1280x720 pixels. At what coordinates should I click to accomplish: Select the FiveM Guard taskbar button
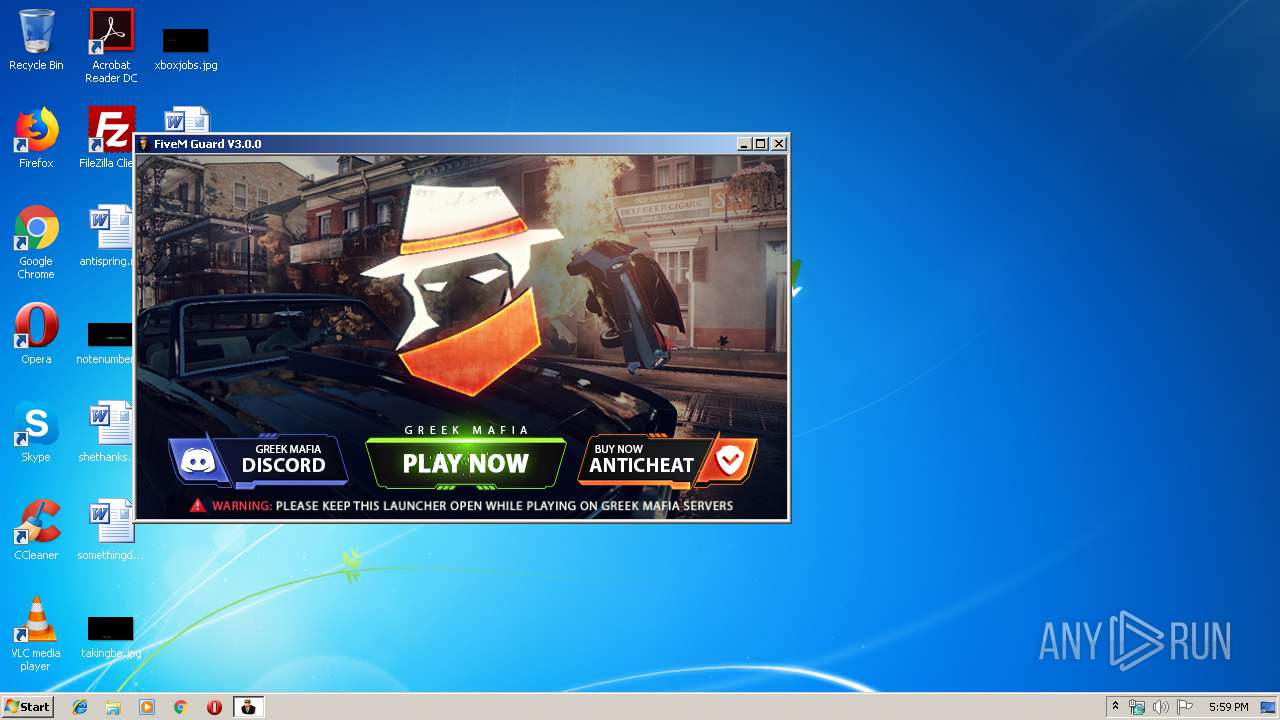[248, 707]
